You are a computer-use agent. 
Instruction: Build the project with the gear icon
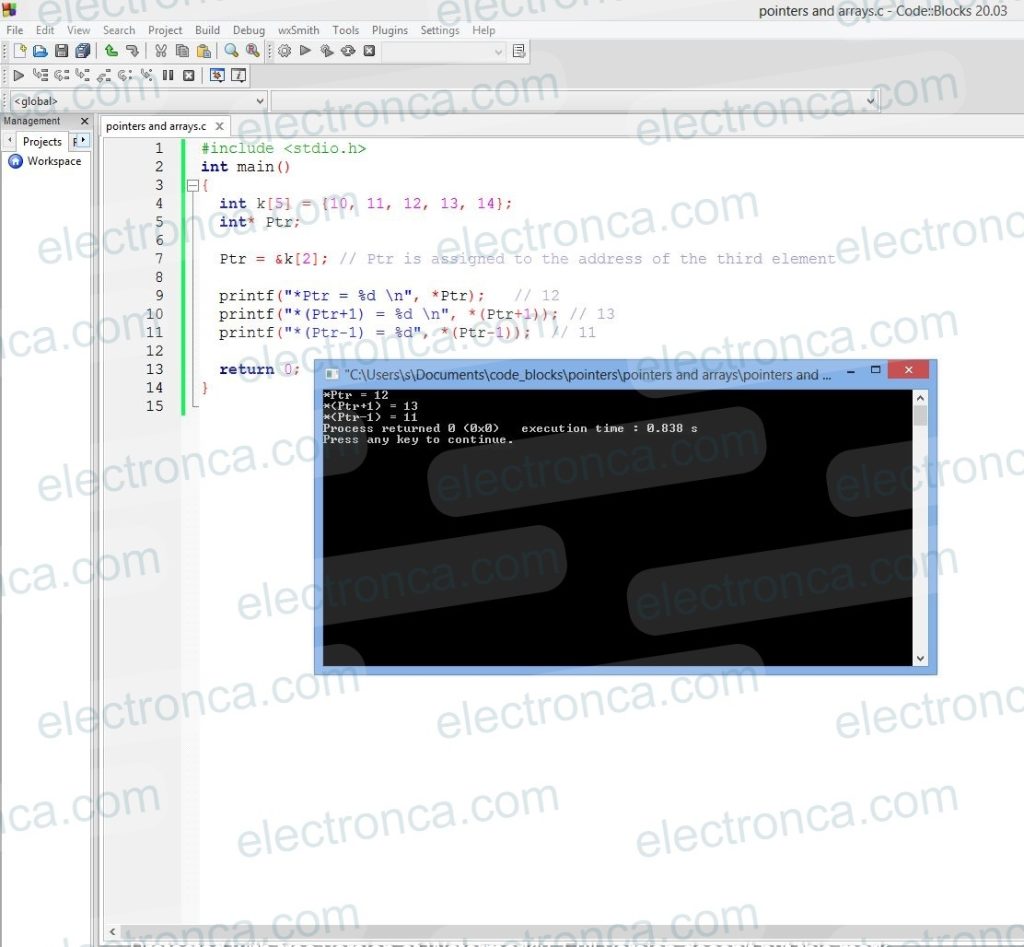[285, 51]
